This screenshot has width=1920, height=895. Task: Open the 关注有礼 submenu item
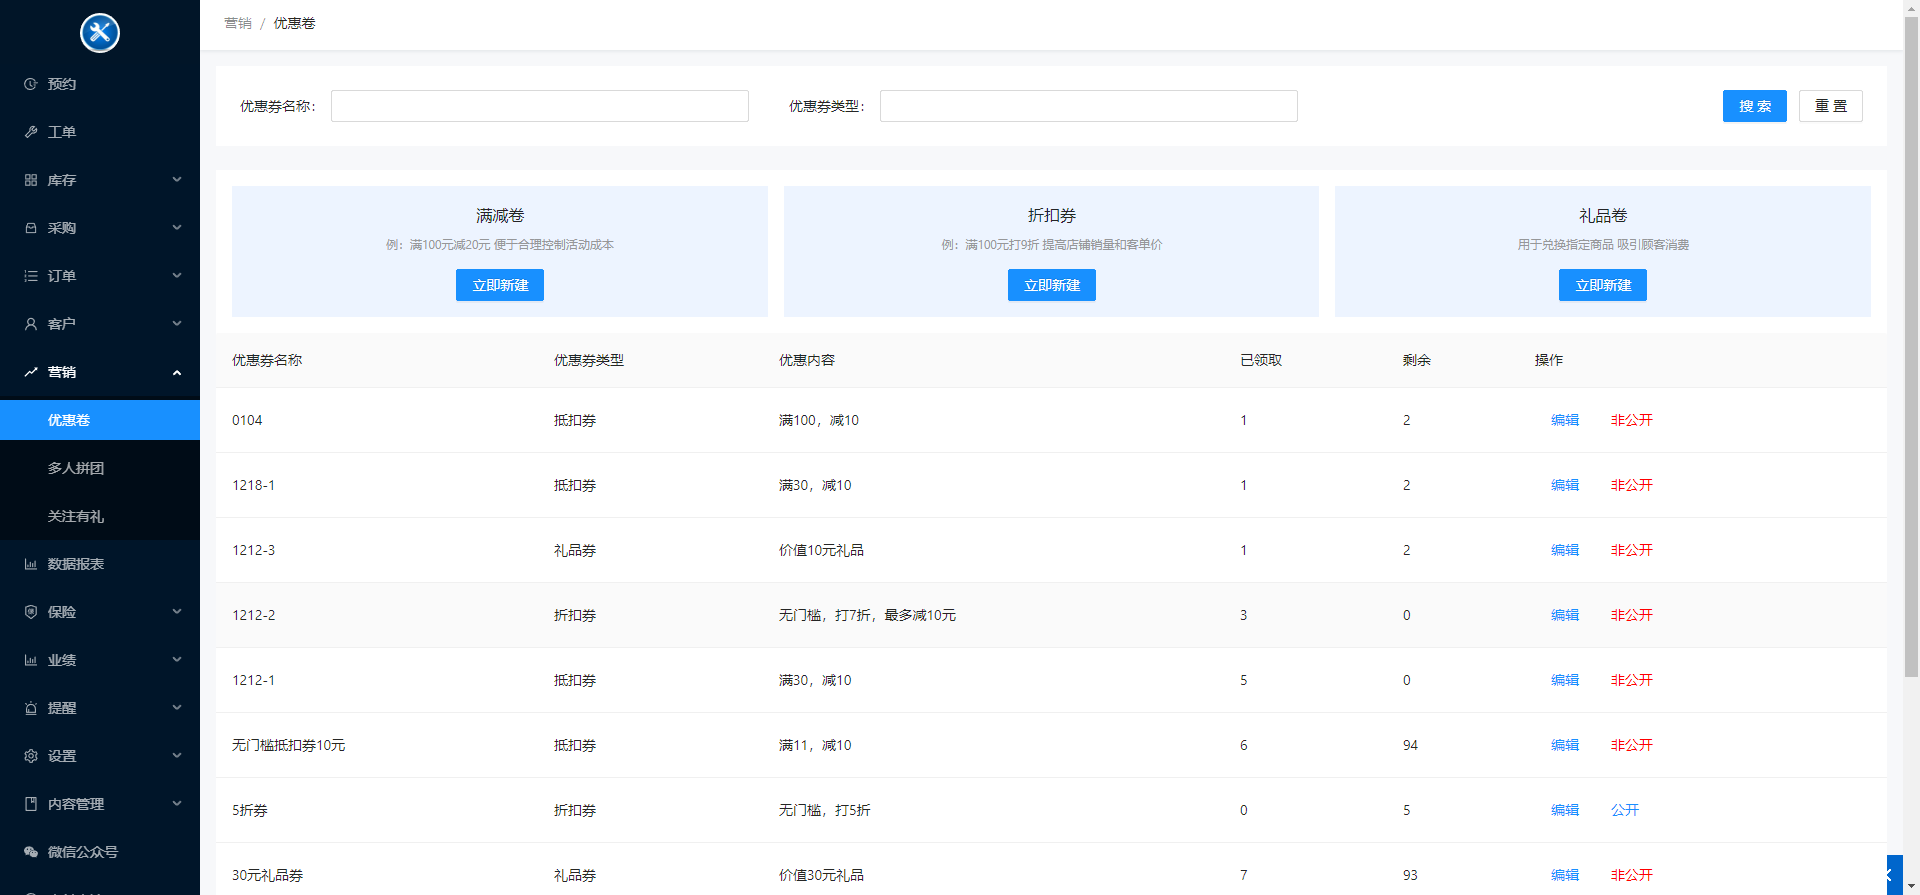tap(100, 516)
